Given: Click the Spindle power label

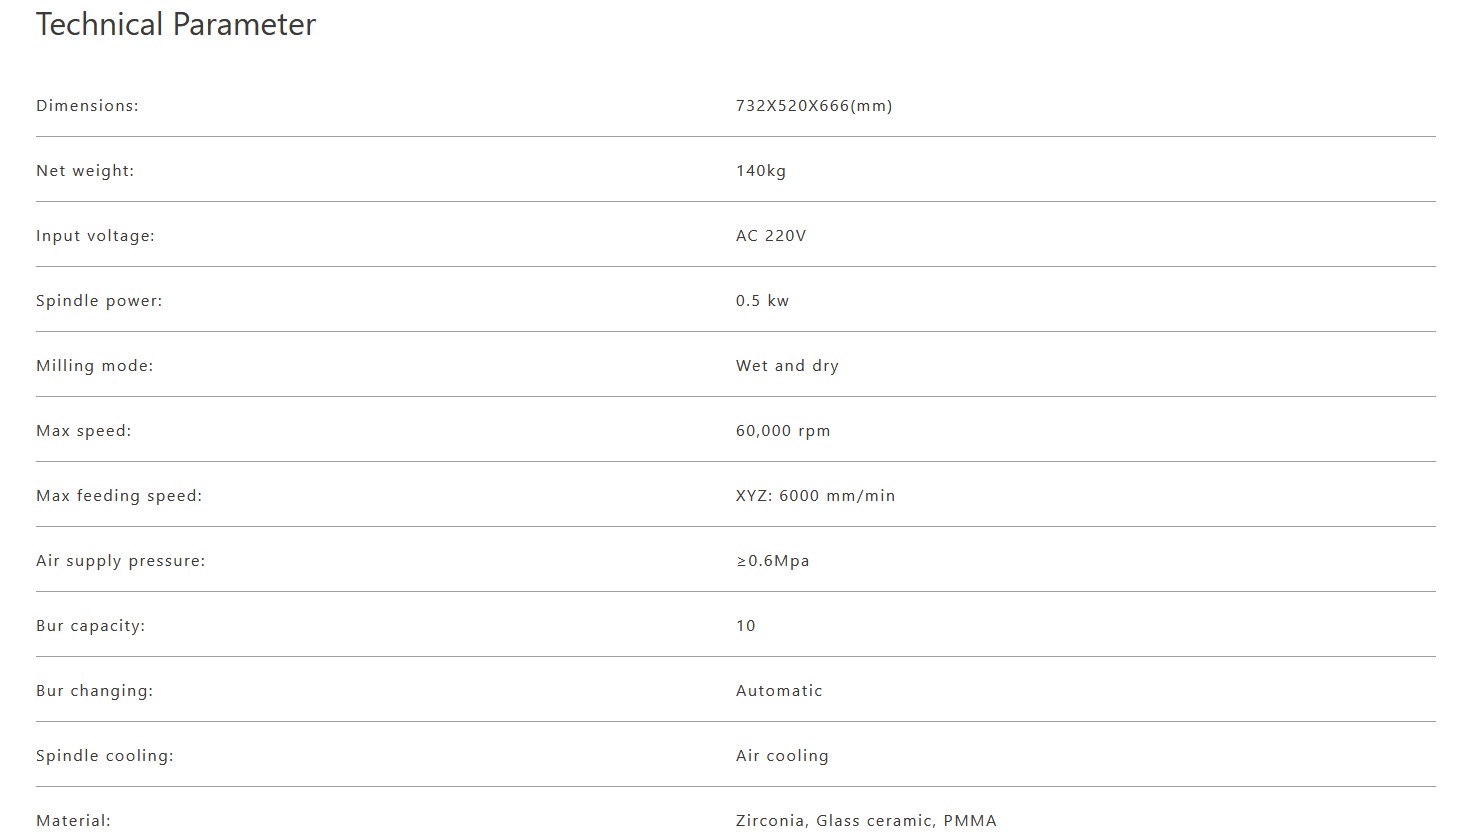Looking at the screenshot, I should [x=99, y=301].
